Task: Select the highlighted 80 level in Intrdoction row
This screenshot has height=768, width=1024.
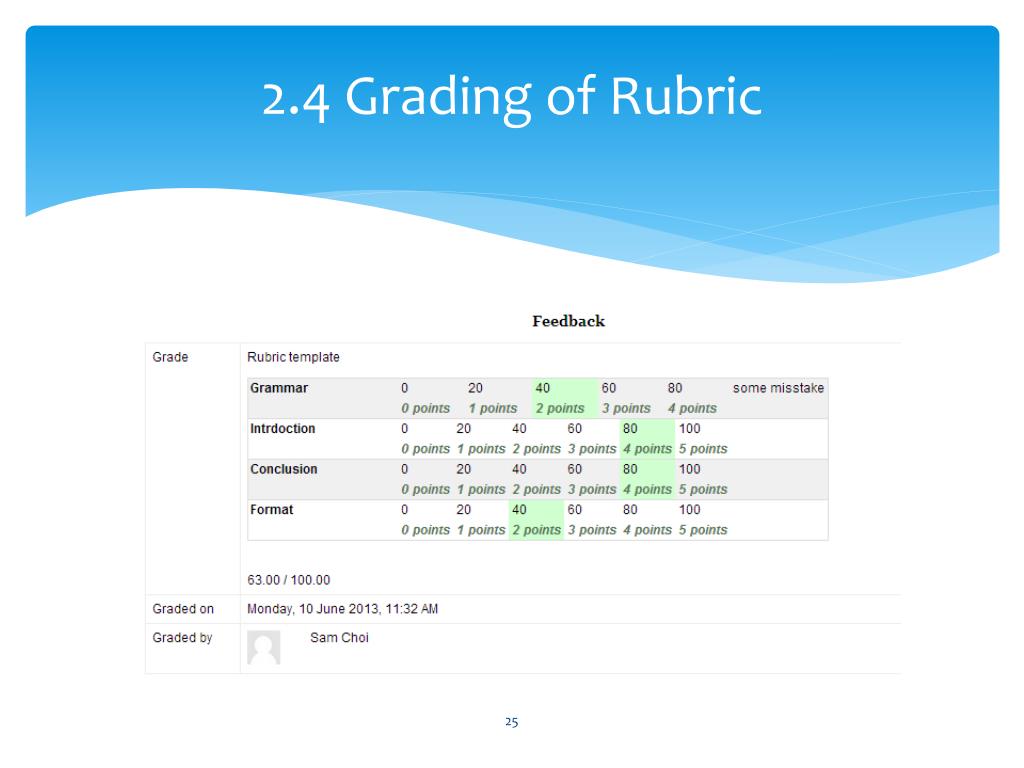Action: (647, 438)
